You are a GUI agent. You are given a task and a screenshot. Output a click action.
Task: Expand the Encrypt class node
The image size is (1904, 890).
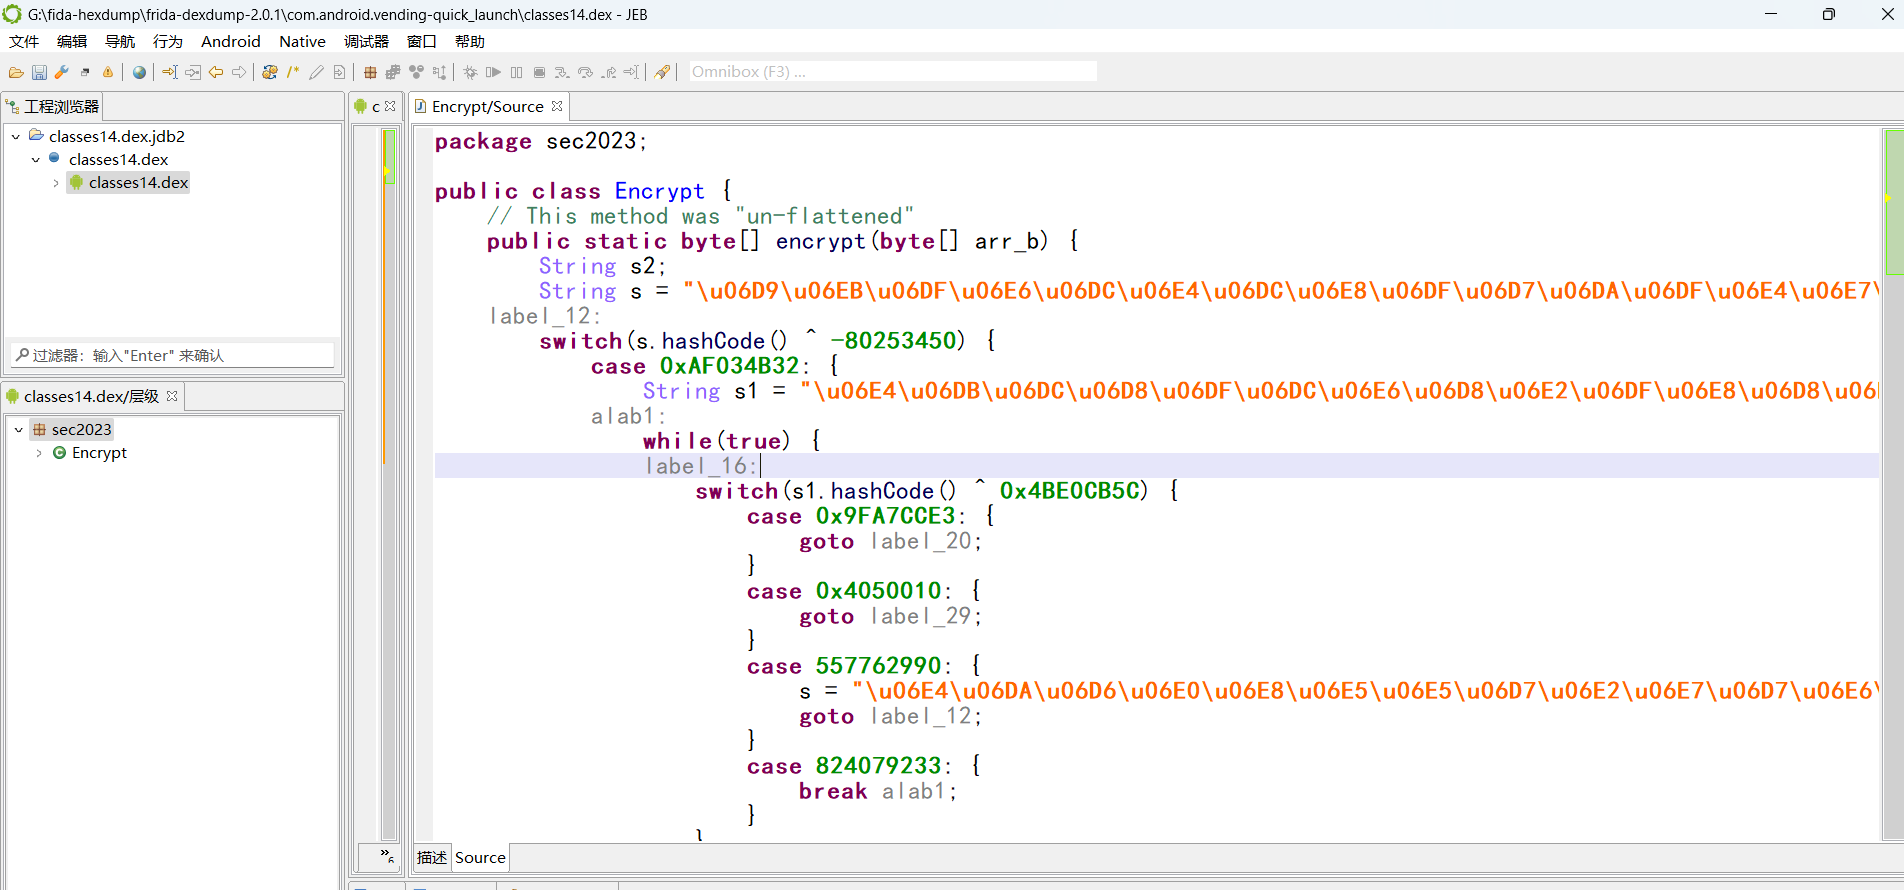coord(39,453)
